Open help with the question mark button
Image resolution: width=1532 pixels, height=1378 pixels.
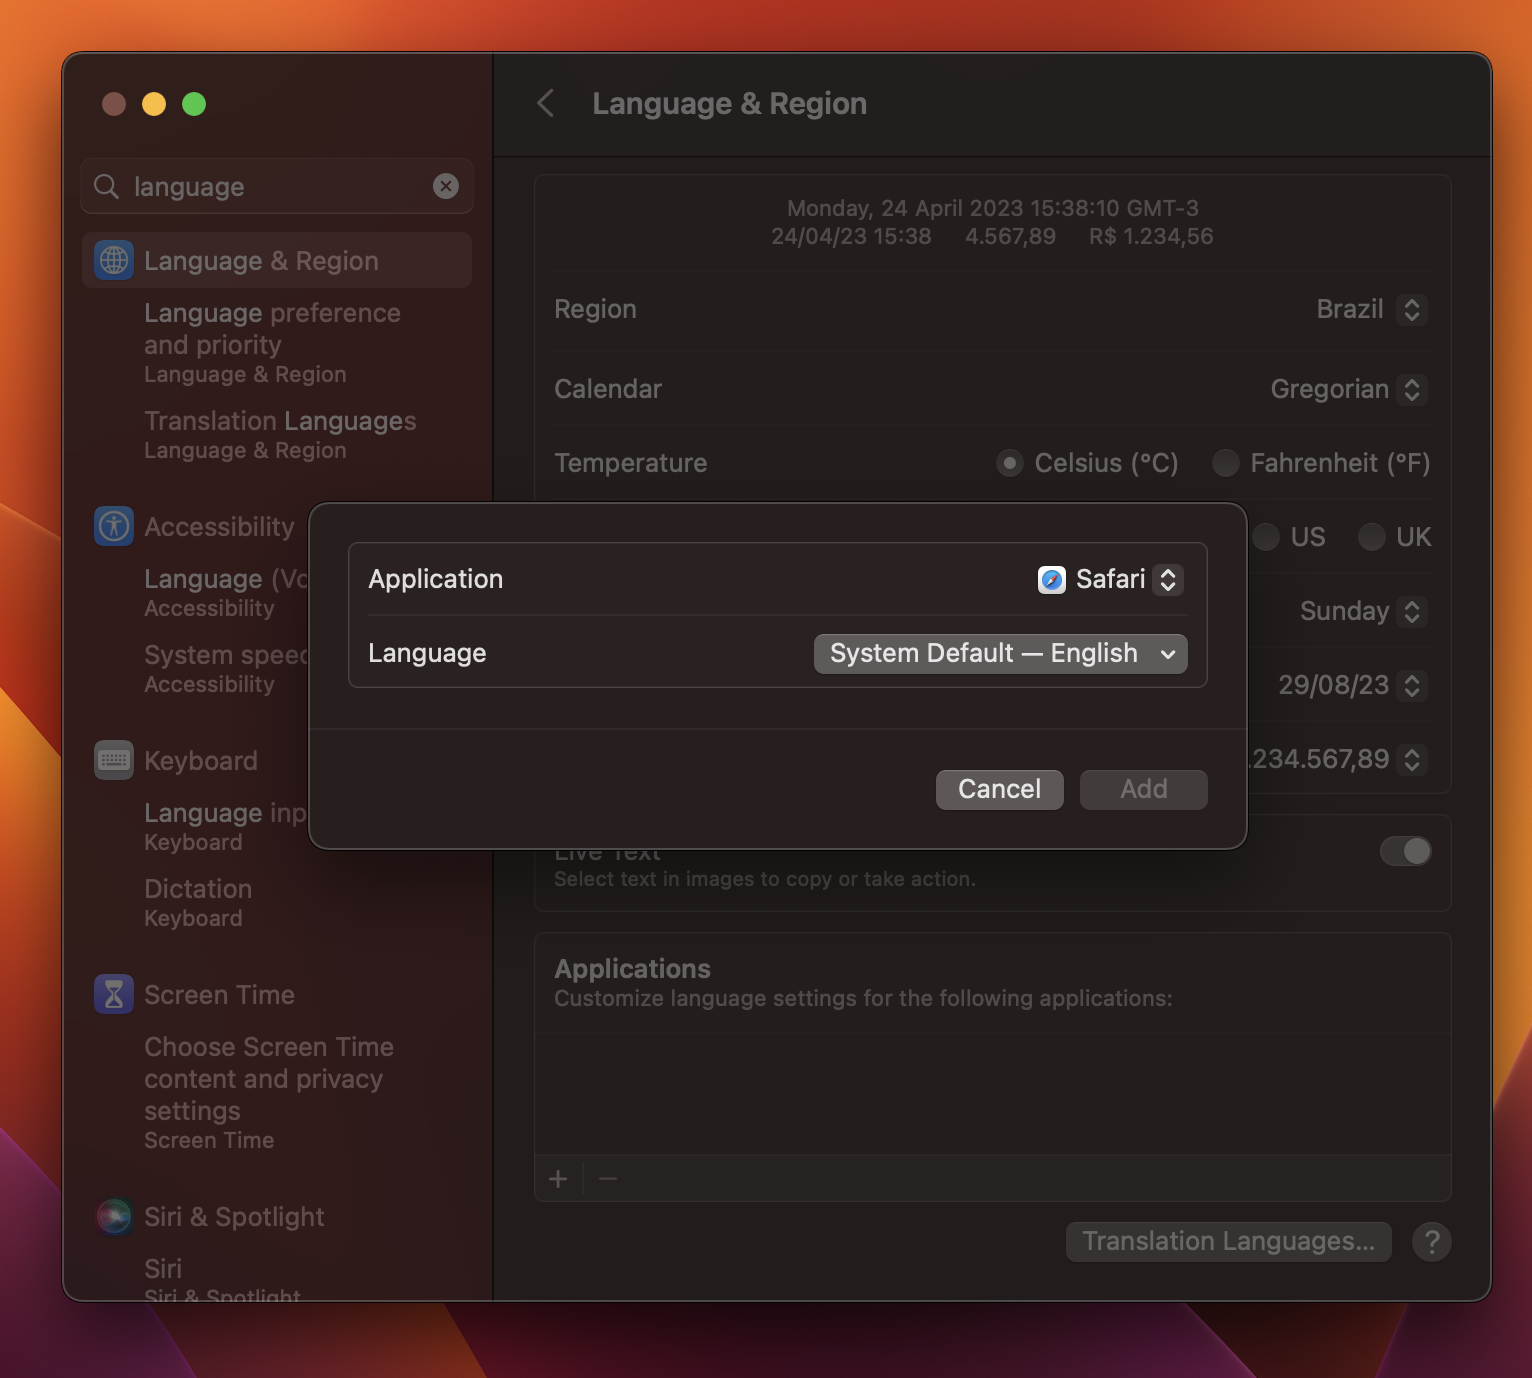tap(1431, 1241)
